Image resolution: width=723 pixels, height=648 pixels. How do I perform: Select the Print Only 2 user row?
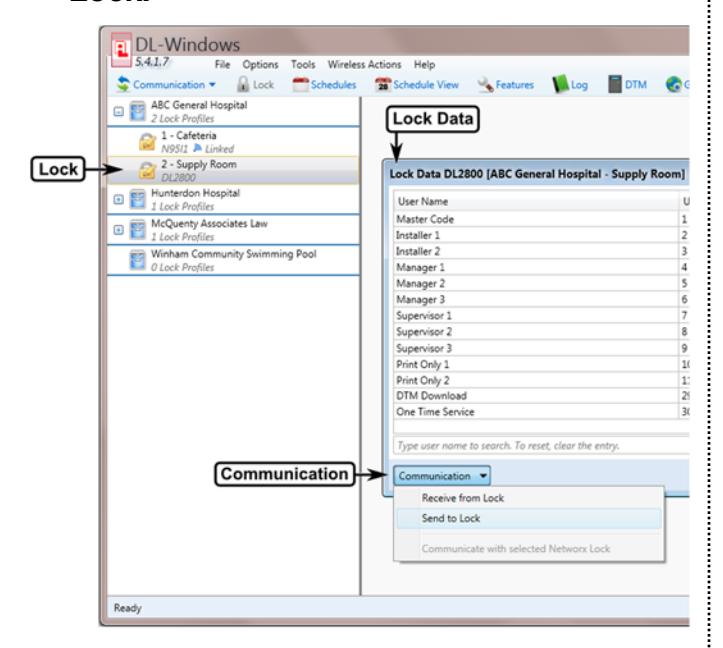tap(541, 380)
